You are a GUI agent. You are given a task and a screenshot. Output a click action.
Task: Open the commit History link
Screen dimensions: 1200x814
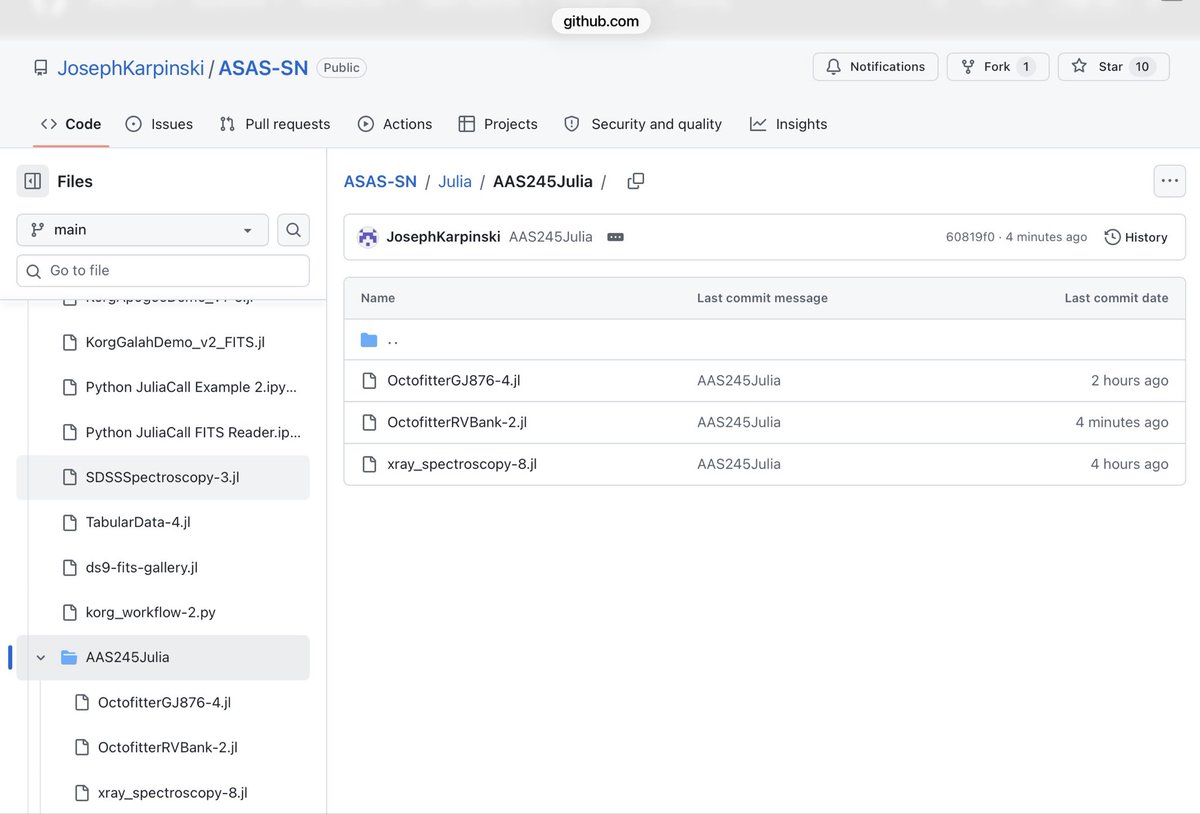tap(1136, 237)
